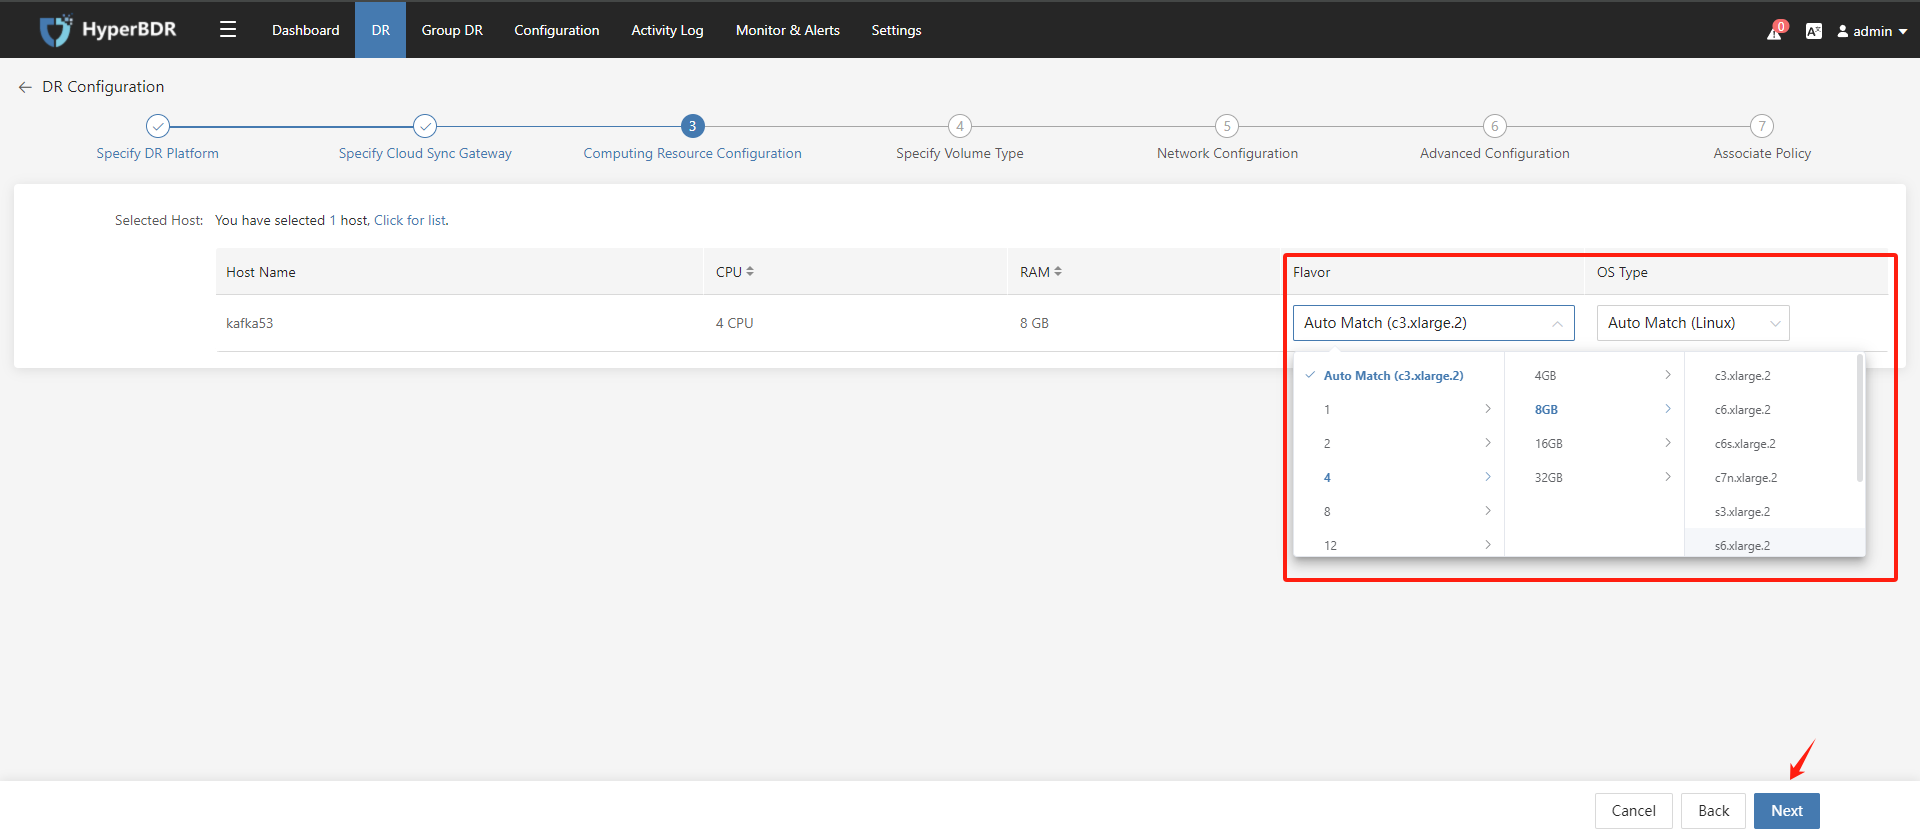Open the Configuration menu
Screen dimensions: 1920x840
click(557, 30)
